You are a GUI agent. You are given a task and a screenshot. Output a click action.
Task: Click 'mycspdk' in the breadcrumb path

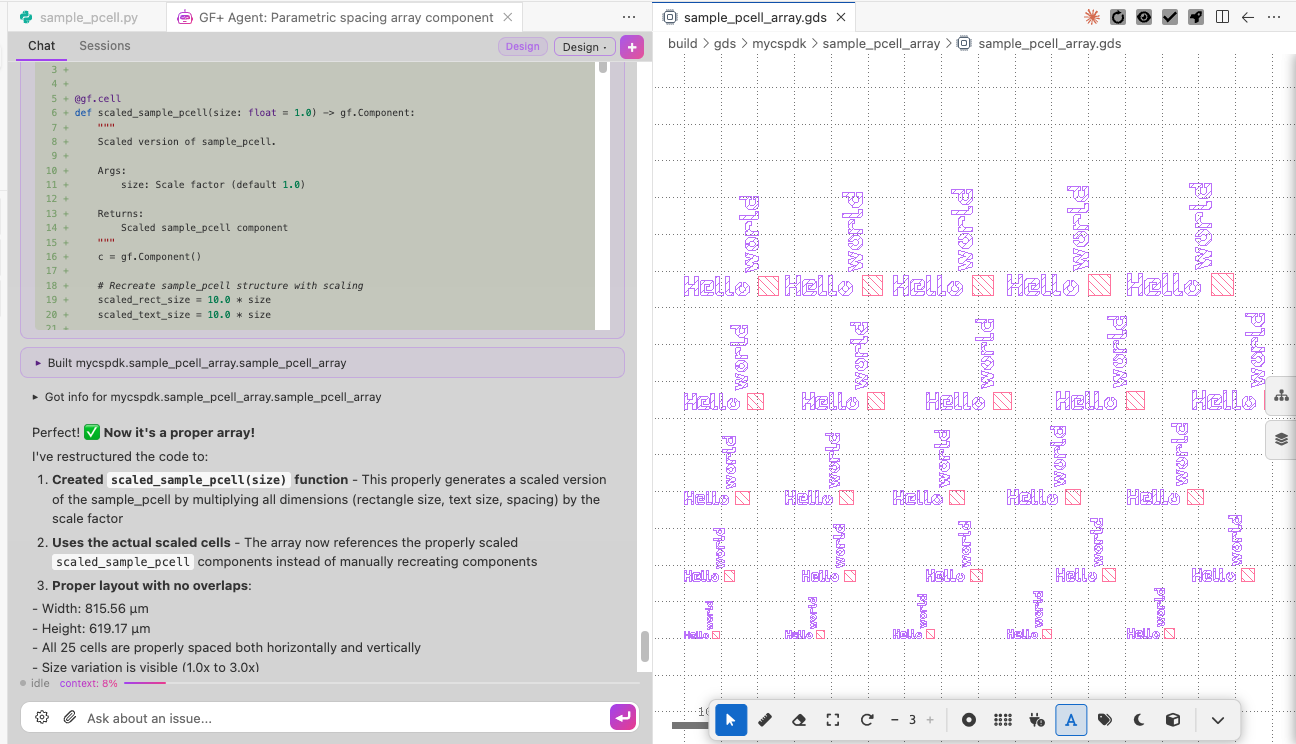click(779, 44)
